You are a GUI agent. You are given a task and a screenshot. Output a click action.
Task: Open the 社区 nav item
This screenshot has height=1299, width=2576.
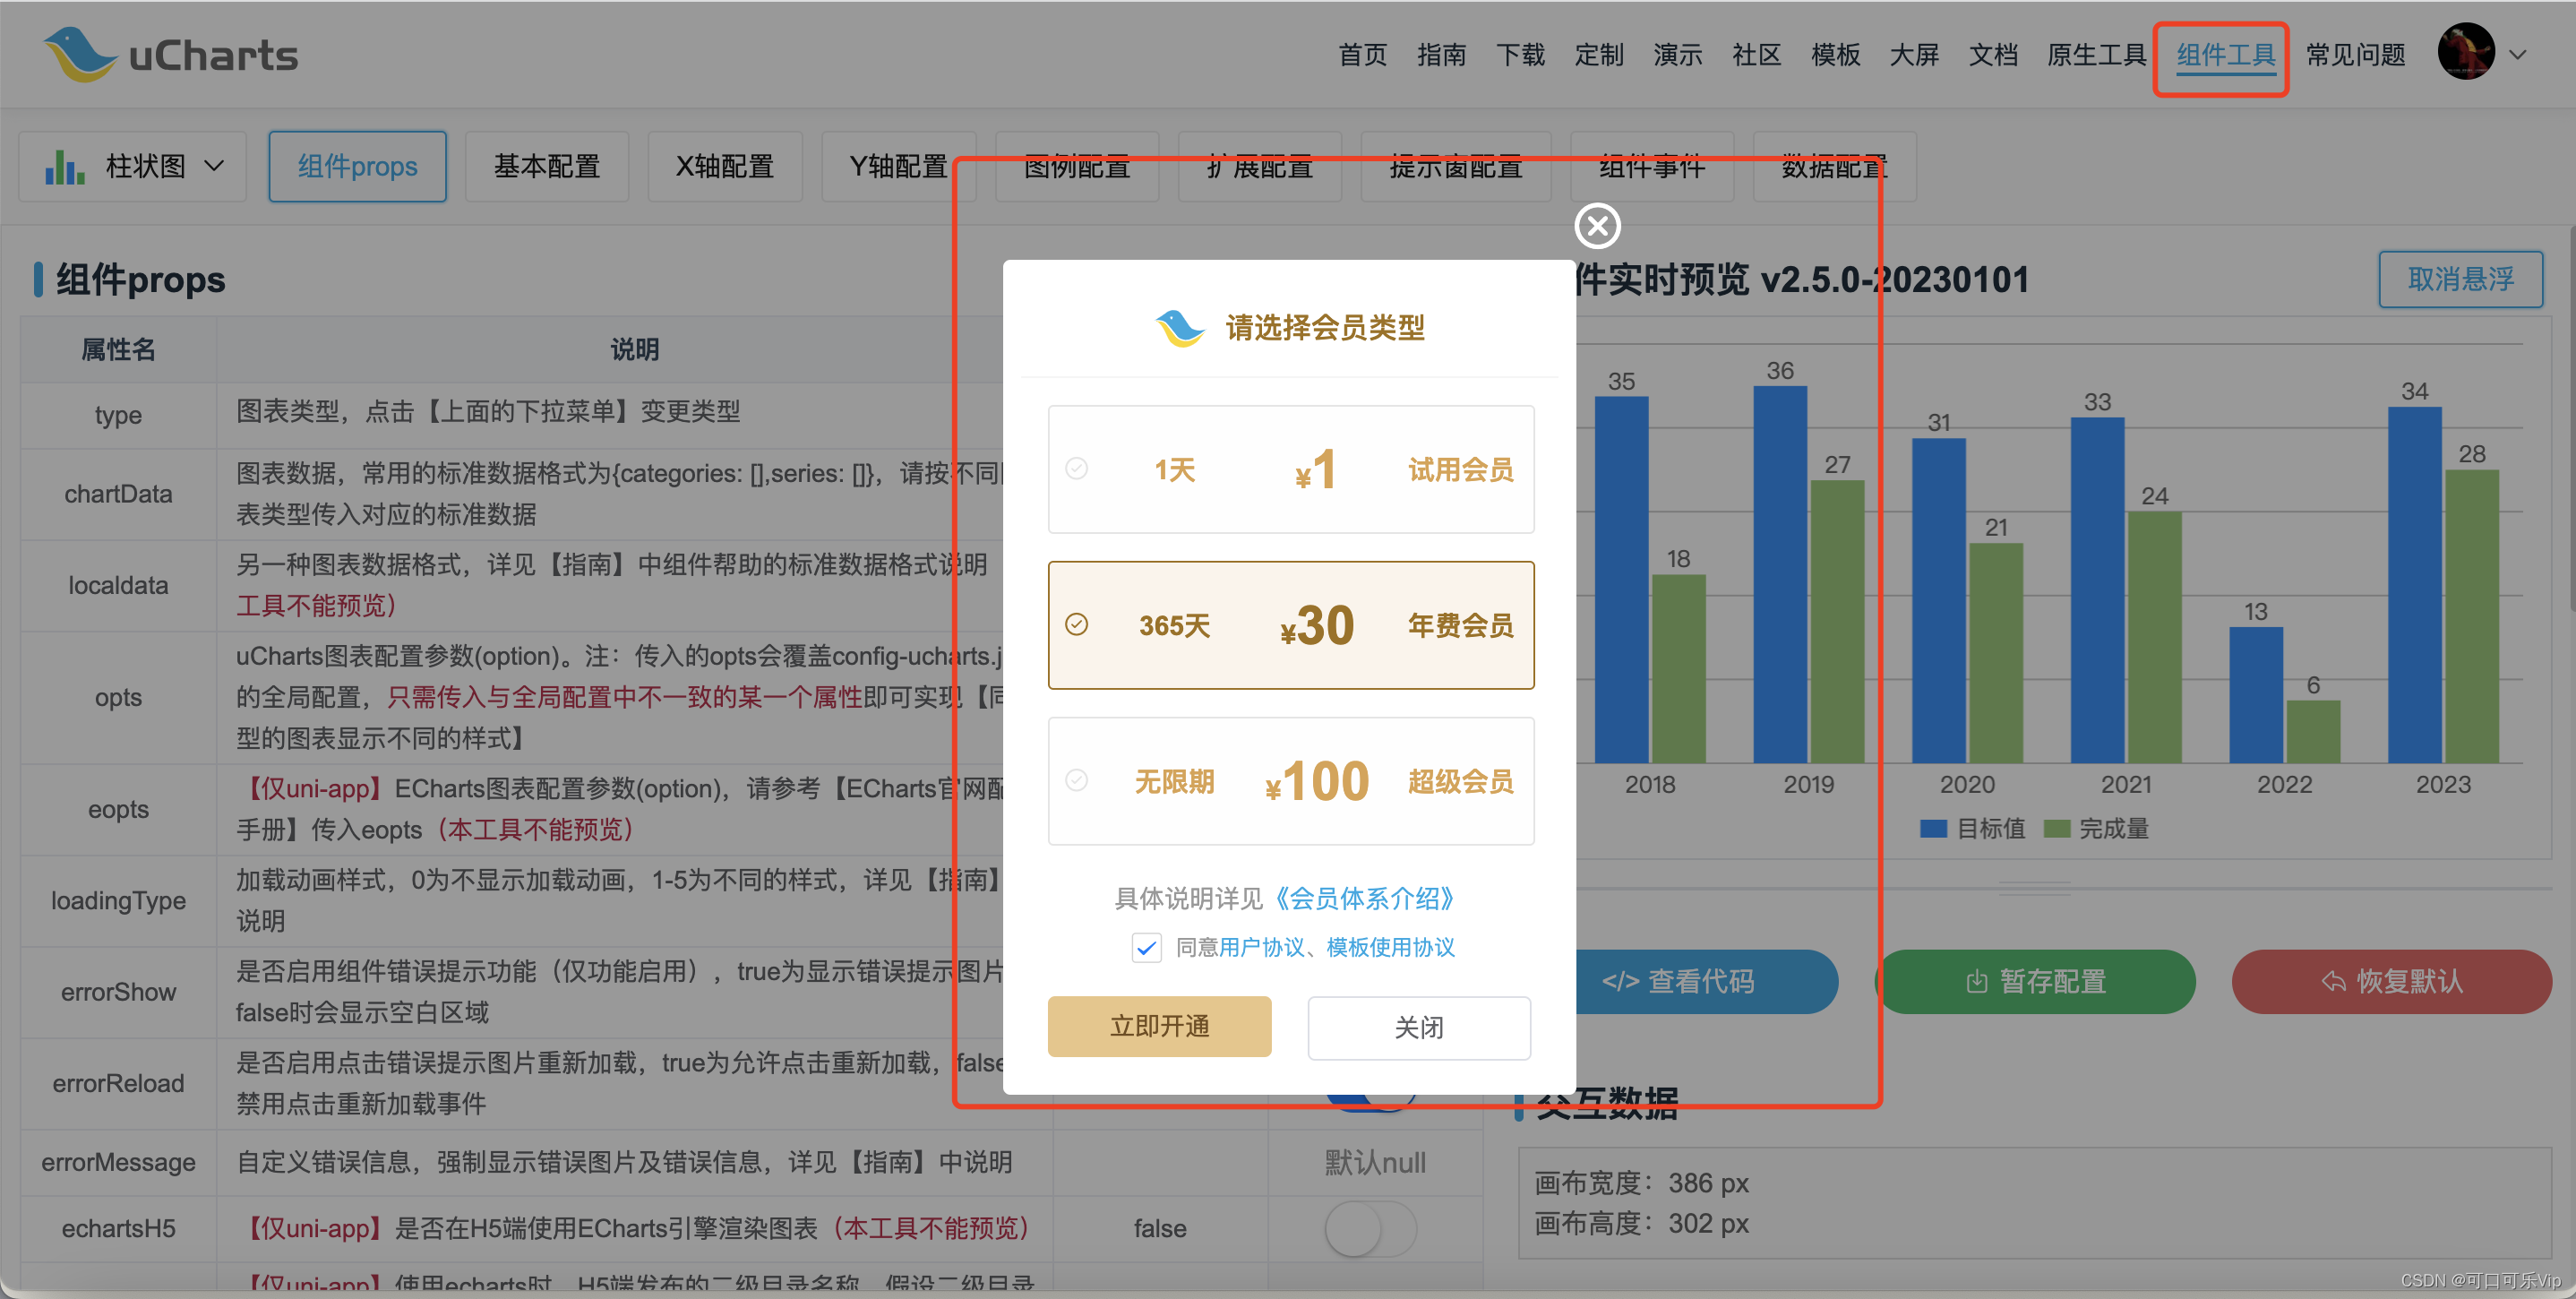1756,55
